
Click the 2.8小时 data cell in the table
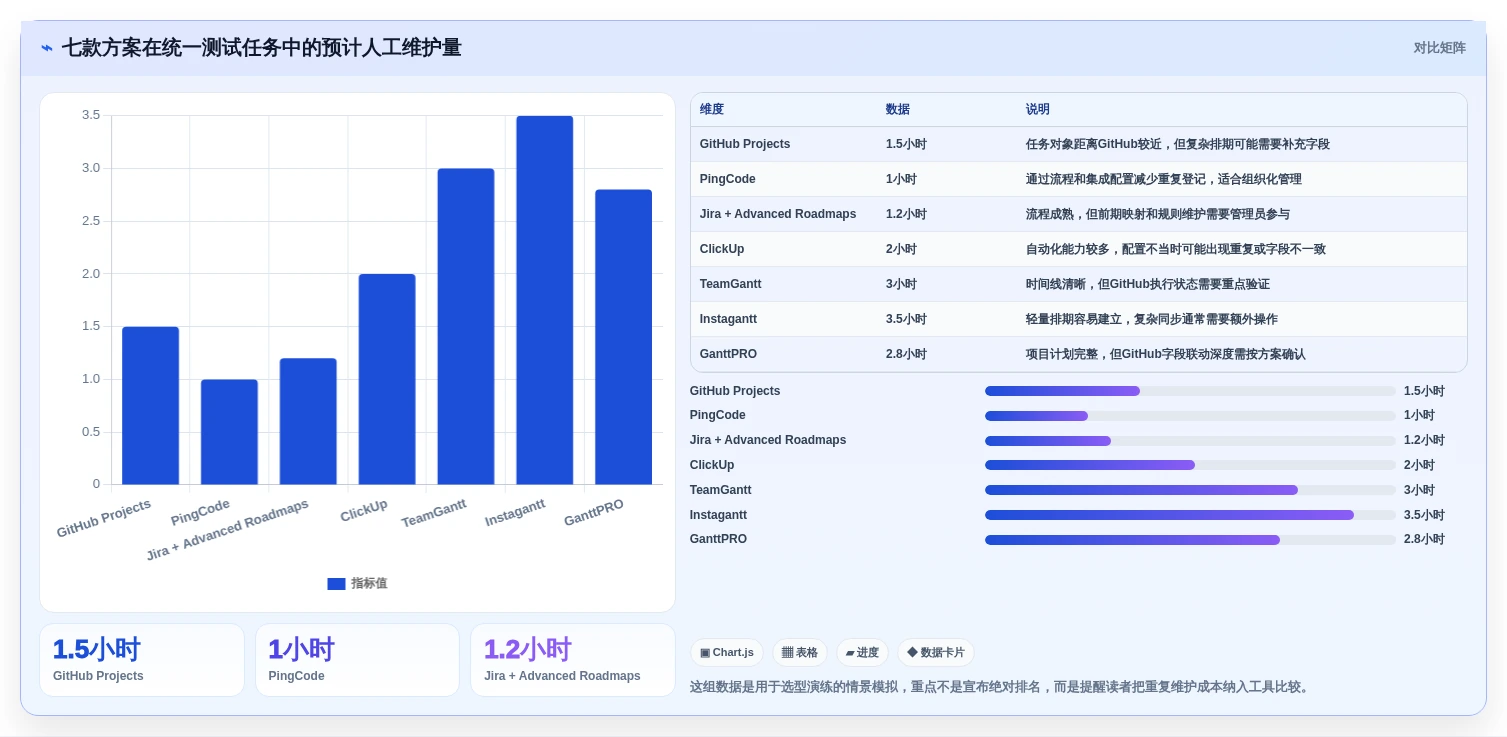coord(906,354)
